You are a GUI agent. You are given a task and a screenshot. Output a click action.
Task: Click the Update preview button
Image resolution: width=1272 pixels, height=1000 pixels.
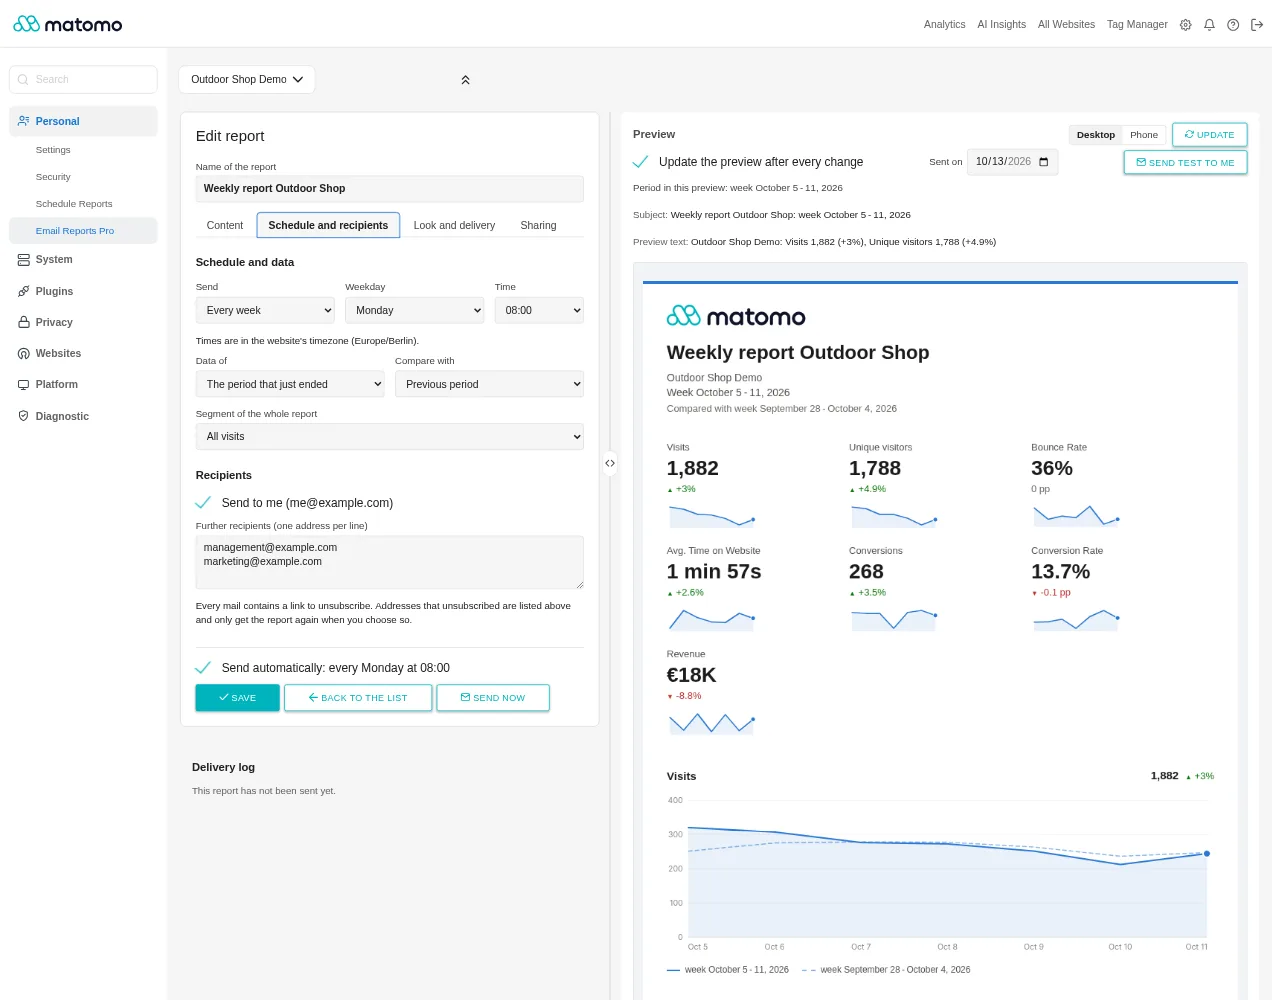click(1210, 135)
